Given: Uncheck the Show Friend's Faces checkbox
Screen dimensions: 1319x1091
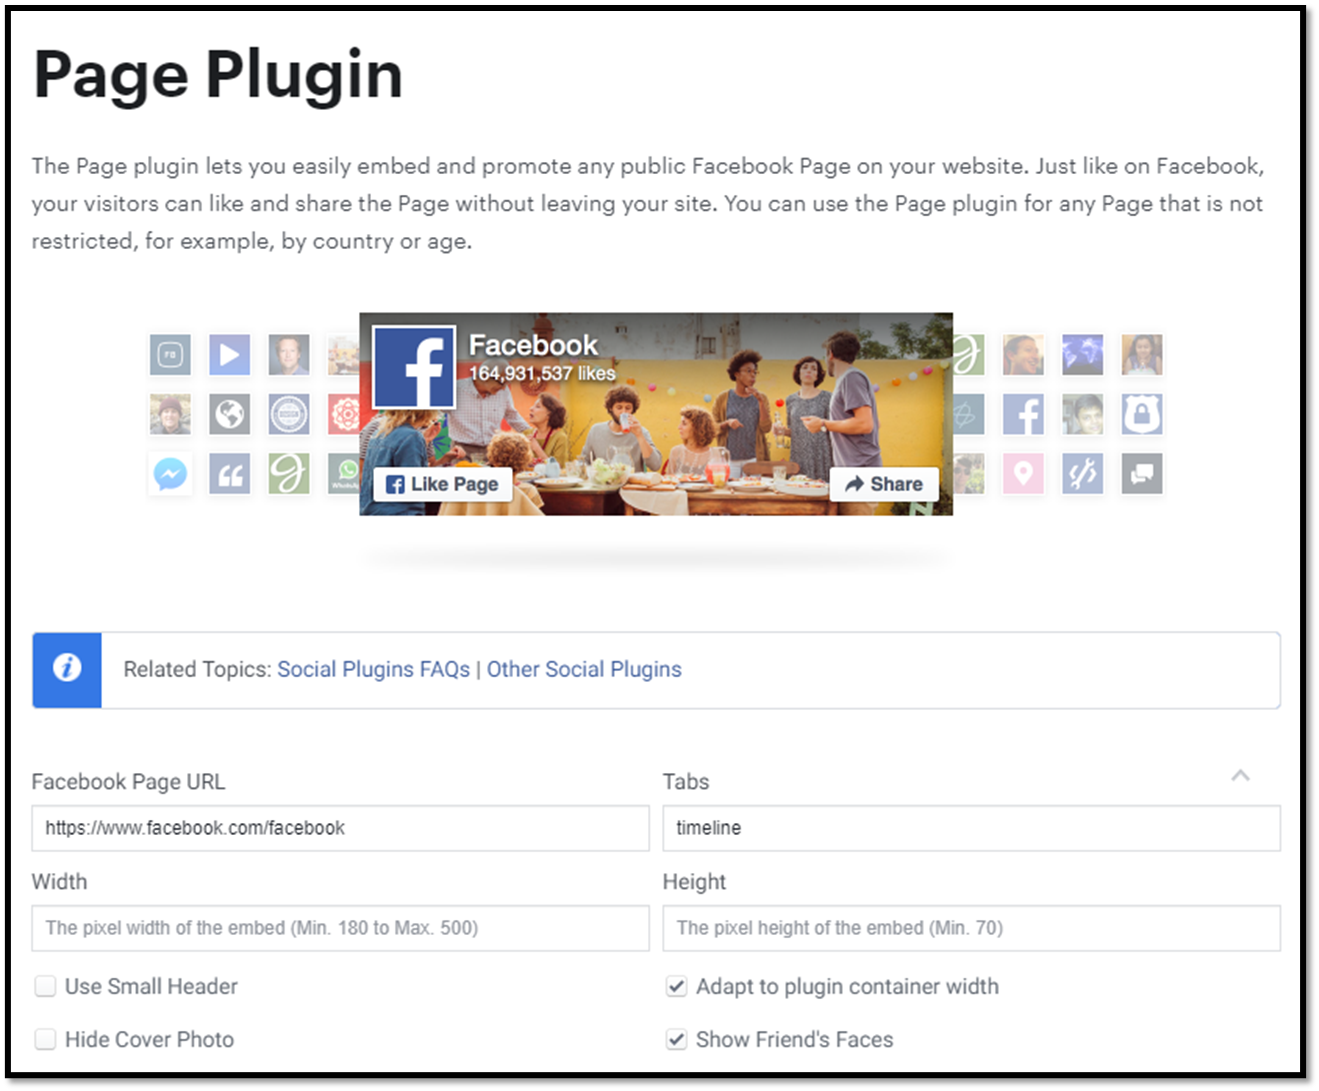Looking at the screenshot, I should click(677, 1040).
